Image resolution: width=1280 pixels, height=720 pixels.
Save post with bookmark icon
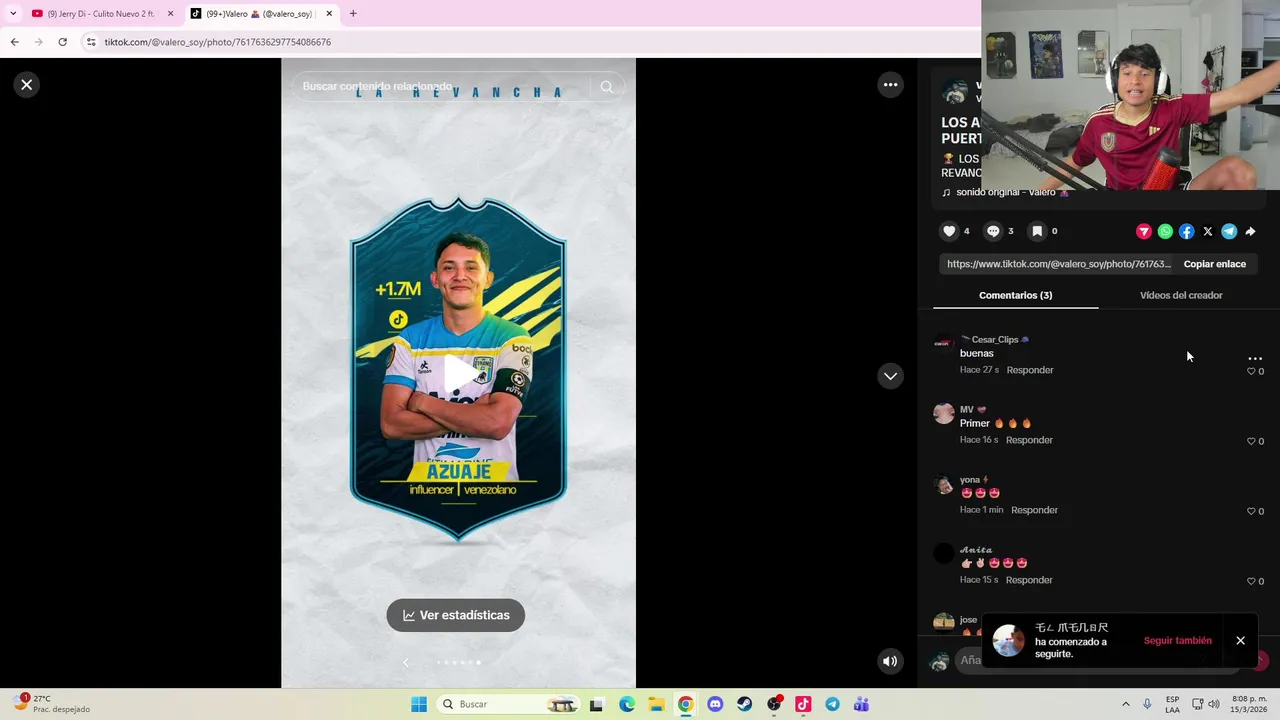[1037, 231]
